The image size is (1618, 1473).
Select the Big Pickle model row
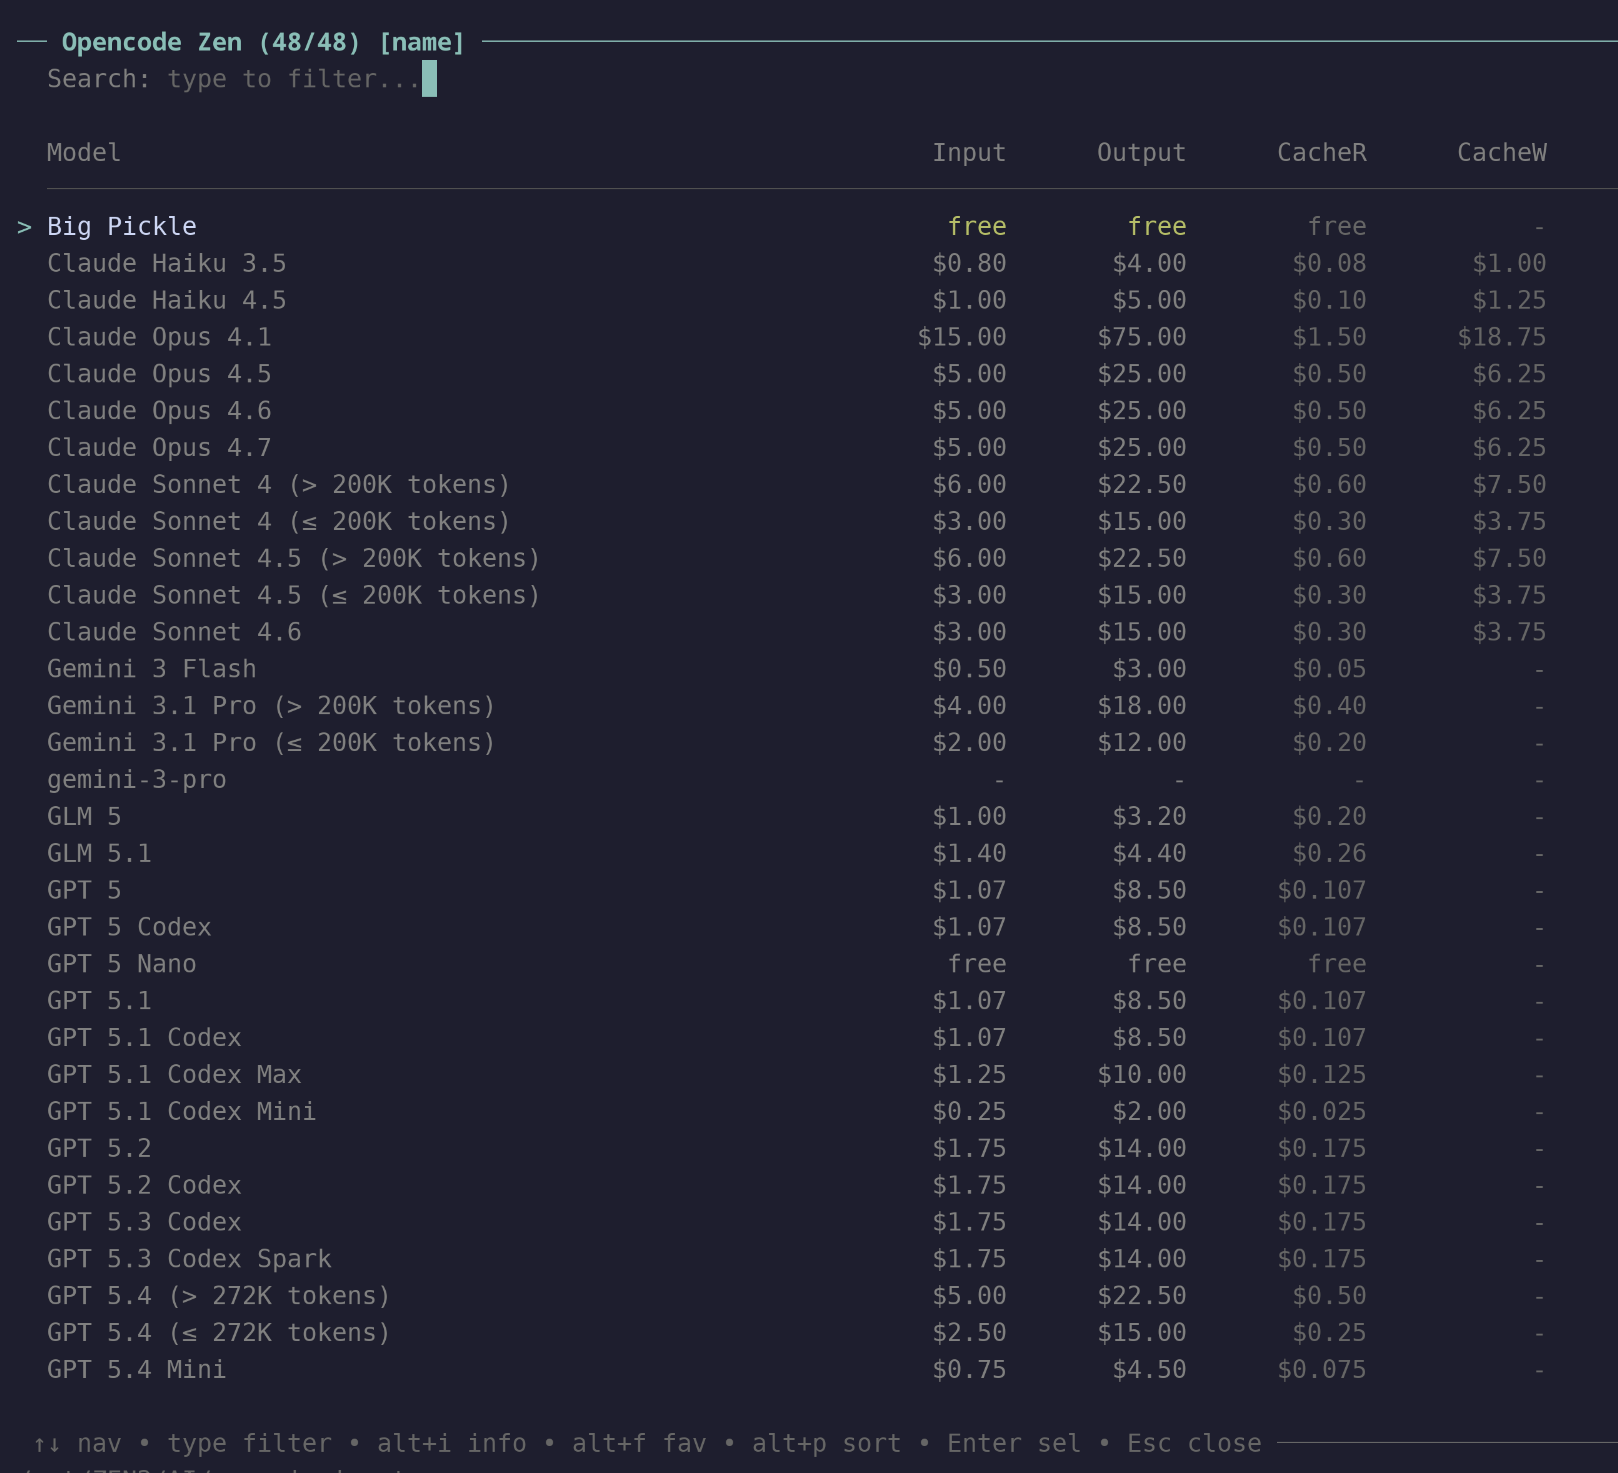click(x=796, y=227)
